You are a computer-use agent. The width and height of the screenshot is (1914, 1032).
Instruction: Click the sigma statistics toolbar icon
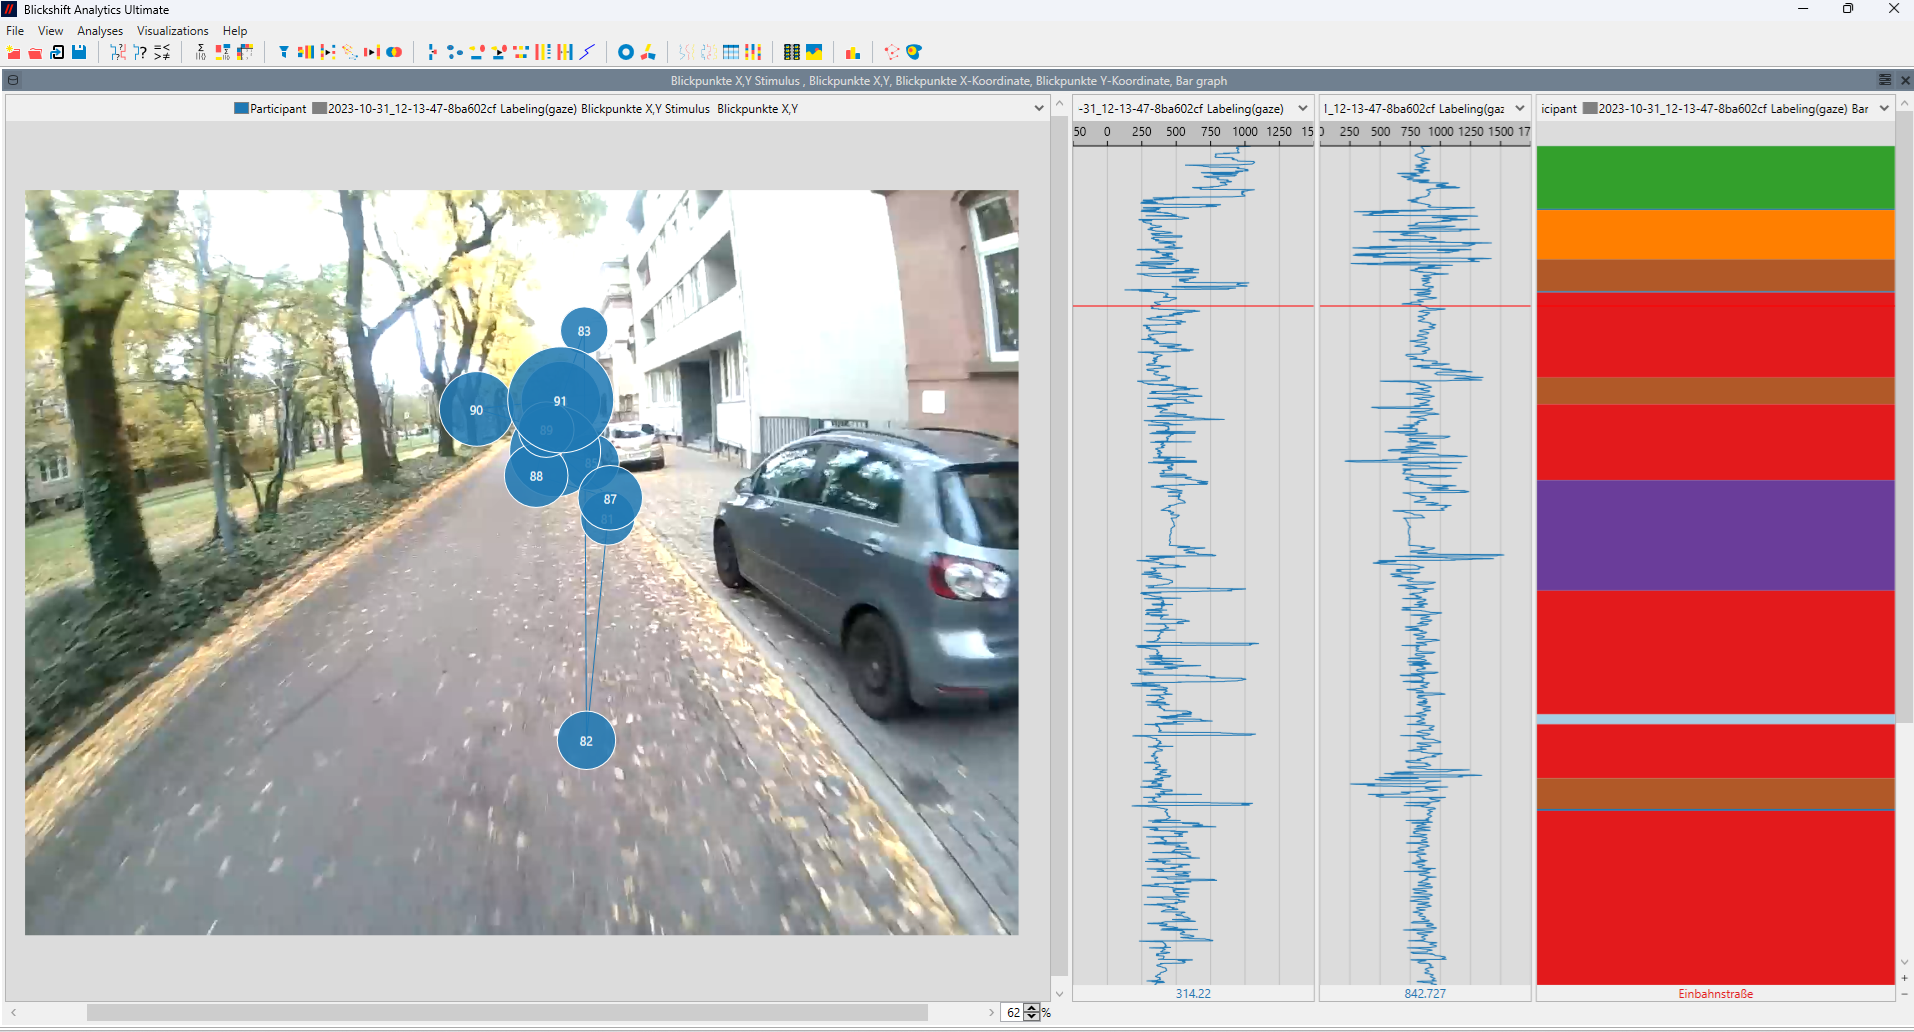click(x=200, y=52)
